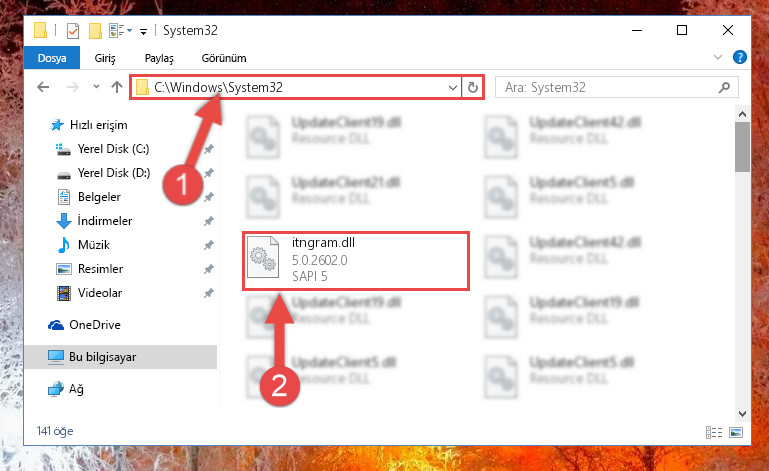Go up one folder level arrow

pos(117,87)
